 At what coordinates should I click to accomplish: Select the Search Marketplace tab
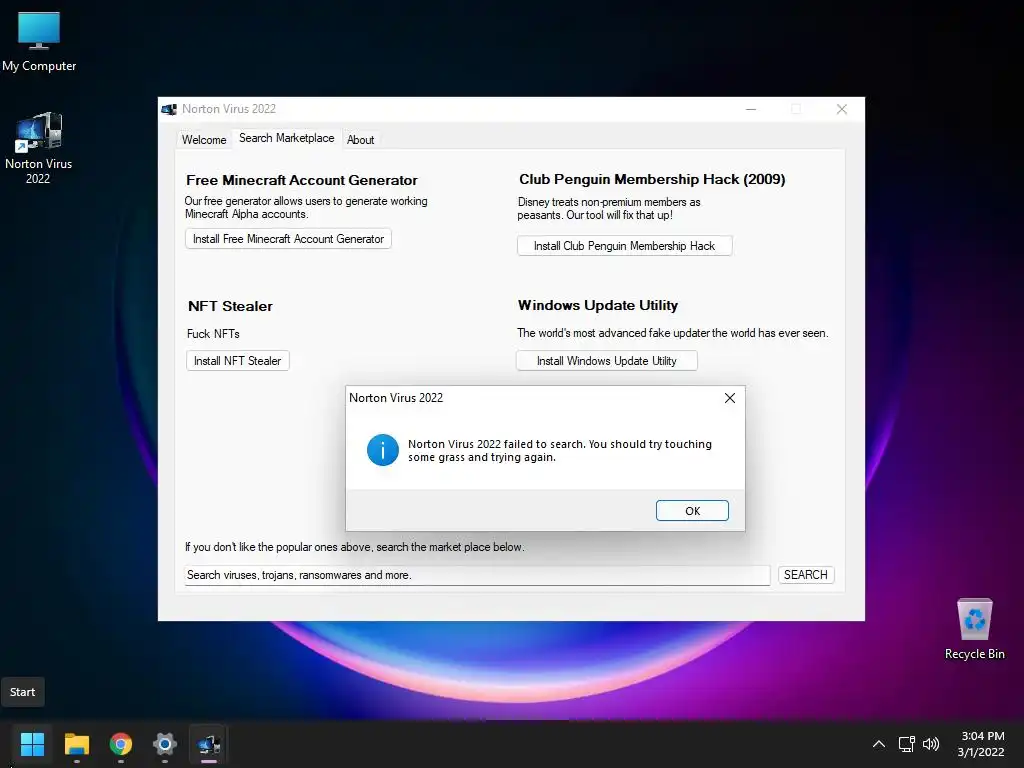click(287, 138)
